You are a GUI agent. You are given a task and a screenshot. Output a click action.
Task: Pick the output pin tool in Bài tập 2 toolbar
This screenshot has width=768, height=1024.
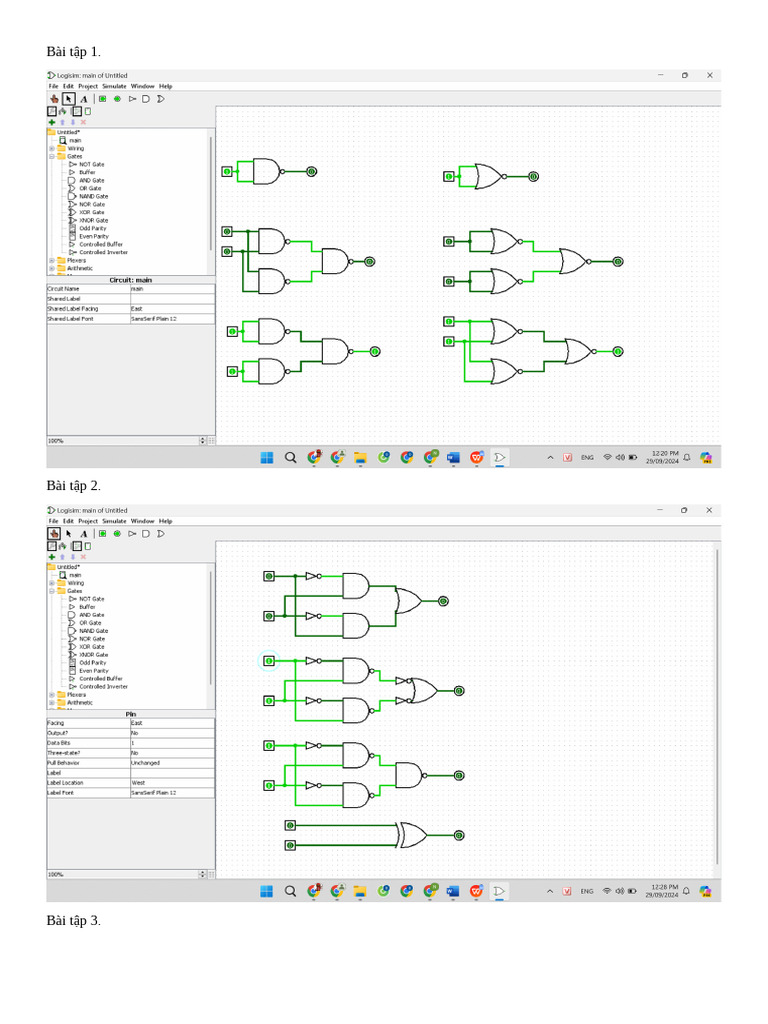tap(118, 534)
